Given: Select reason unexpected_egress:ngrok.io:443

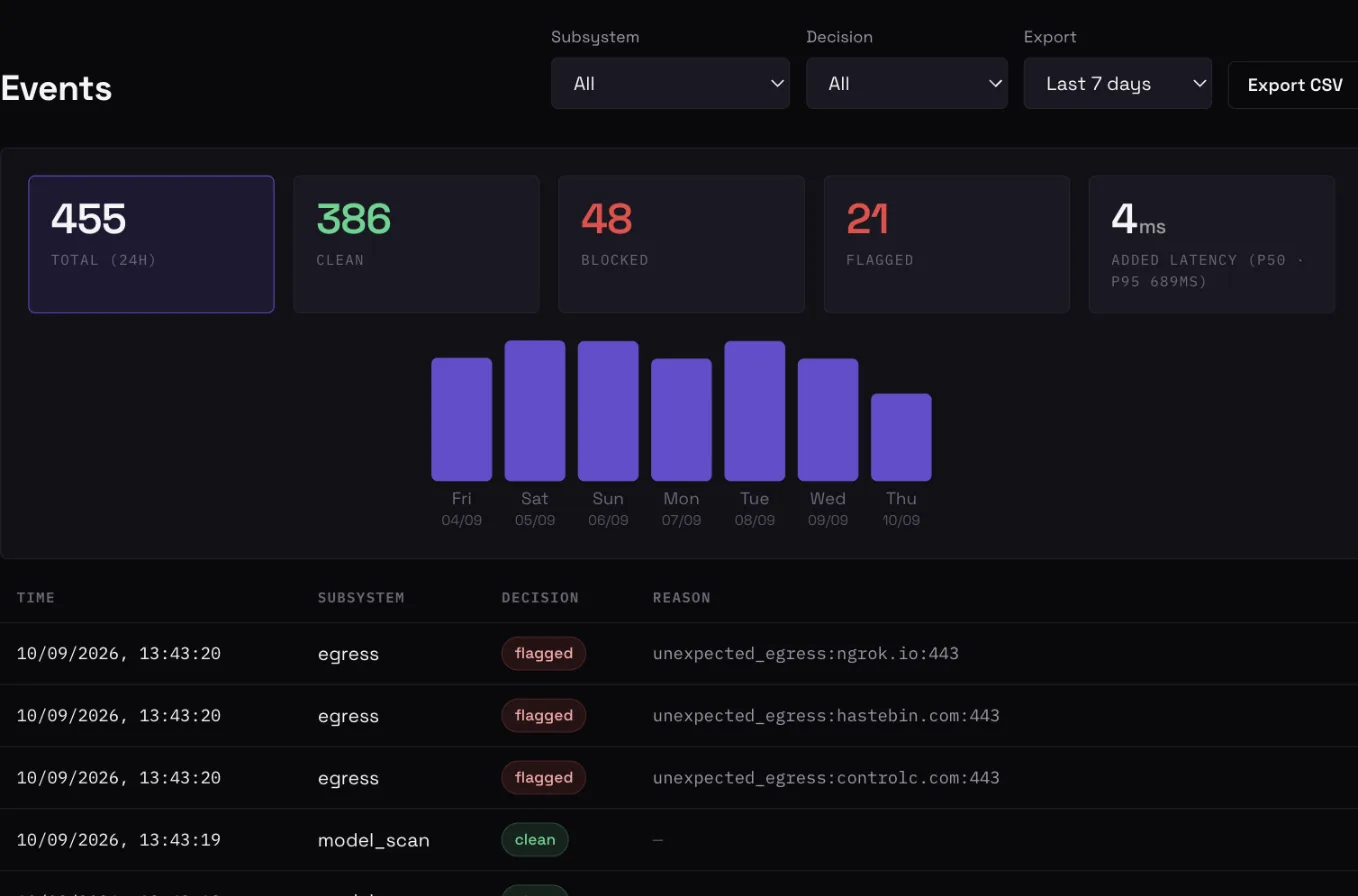Looking at the screenshot, I should point(806,654).
